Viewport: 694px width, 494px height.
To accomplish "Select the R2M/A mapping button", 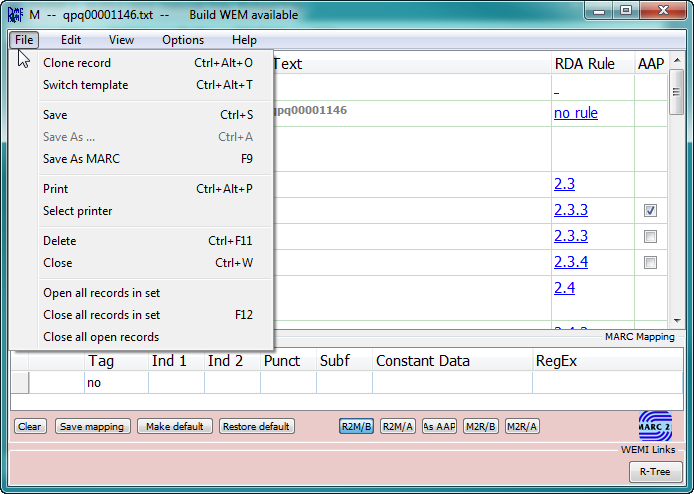I will pos(398,426).
